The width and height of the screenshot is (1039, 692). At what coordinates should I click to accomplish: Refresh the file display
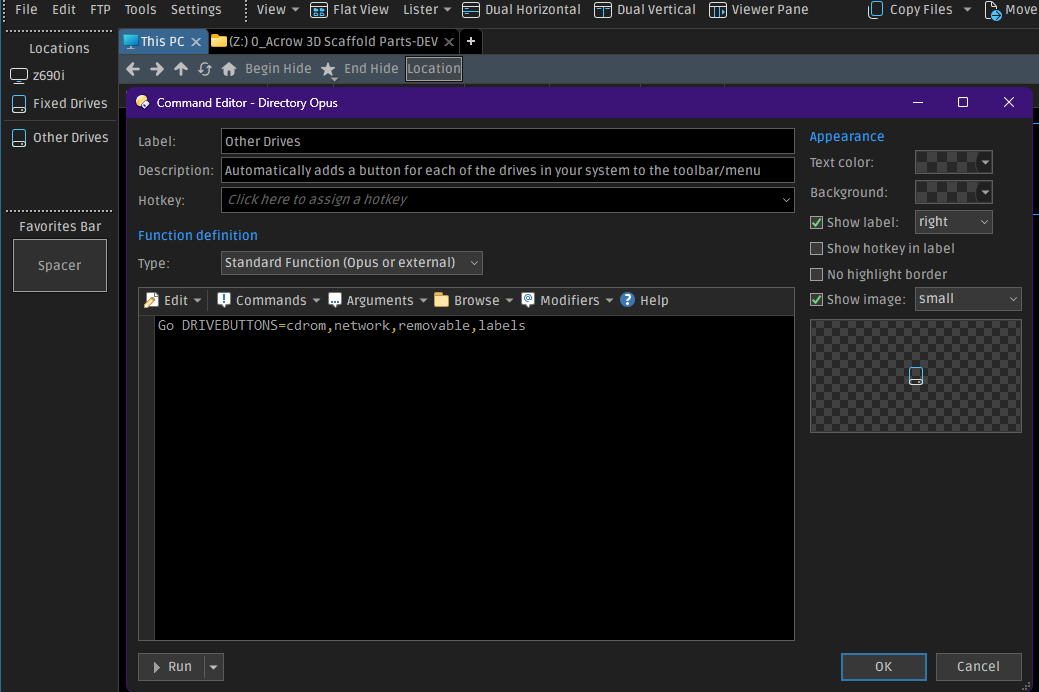pos(205,69)
